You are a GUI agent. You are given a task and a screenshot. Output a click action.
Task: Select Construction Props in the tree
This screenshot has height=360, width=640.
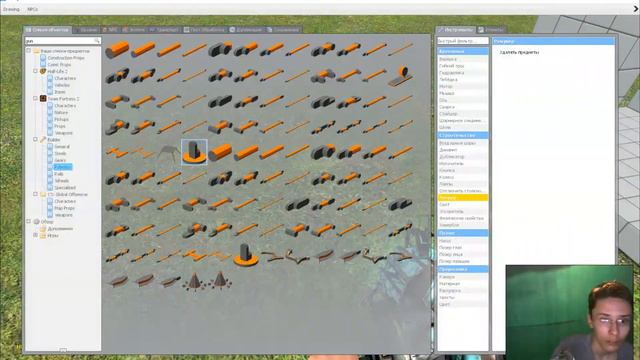(65, 58)
